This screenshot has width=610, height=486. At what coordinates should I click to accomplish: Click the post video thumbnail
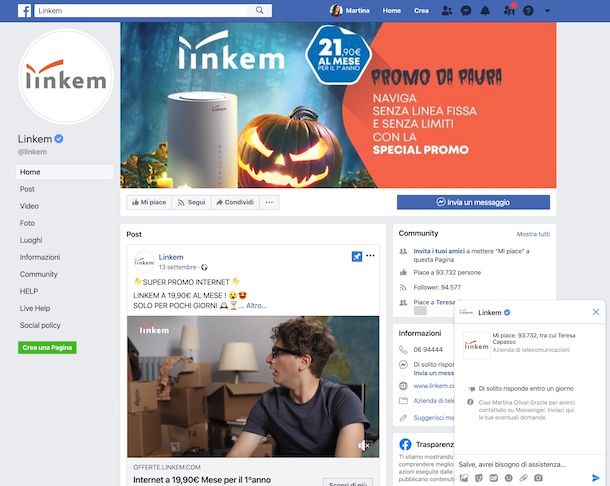tap(253, 386)
